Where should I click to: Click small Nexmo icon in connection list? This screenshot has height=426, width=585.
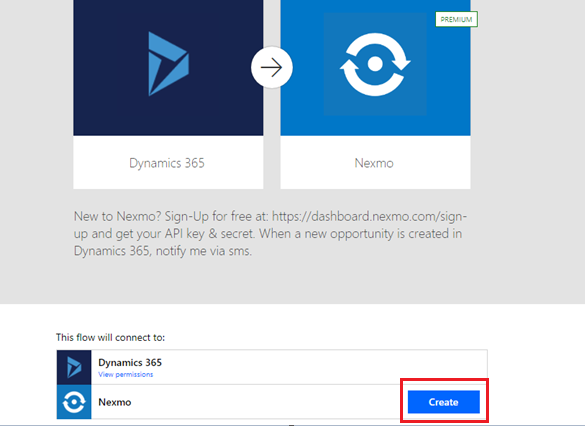pyautogui.click(x=74, y=402)
